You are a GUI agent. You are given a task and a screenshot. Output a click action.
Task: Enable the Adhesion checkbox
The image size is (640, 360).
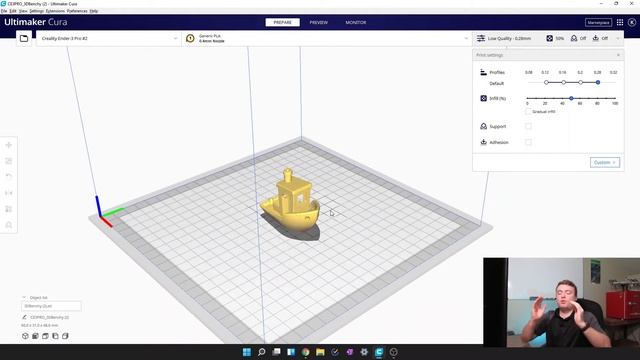tap(528, 142)
